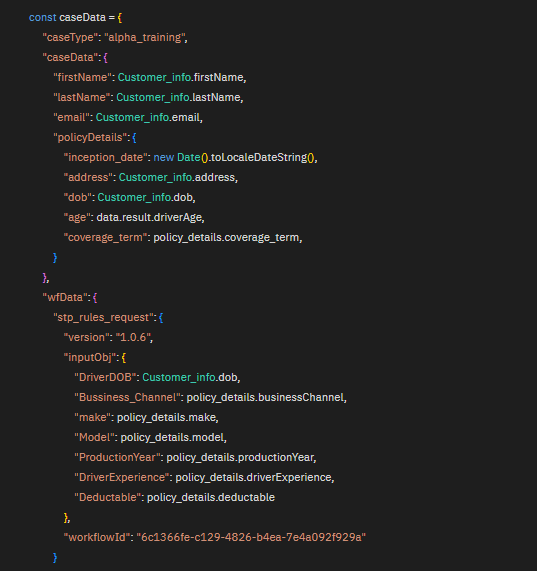Click policy_details.make value
Image resolution: width=537 pixels, height=571 pixels.
point(167,418)
